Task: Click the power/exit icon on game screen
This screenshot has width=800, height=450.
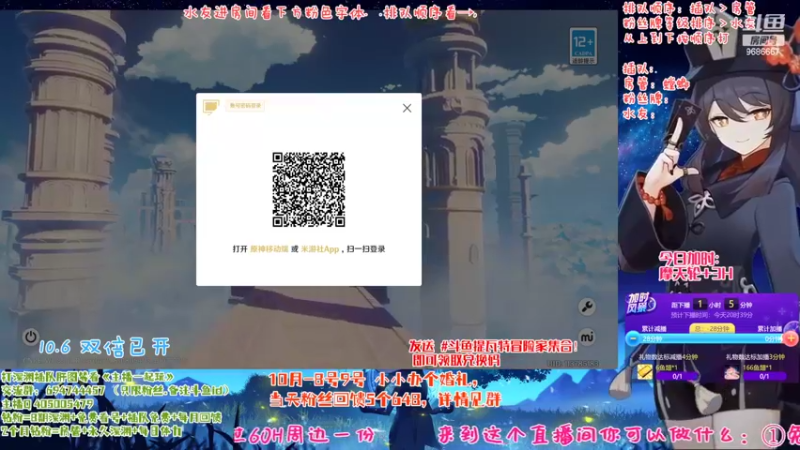Action: coord(31,337)
